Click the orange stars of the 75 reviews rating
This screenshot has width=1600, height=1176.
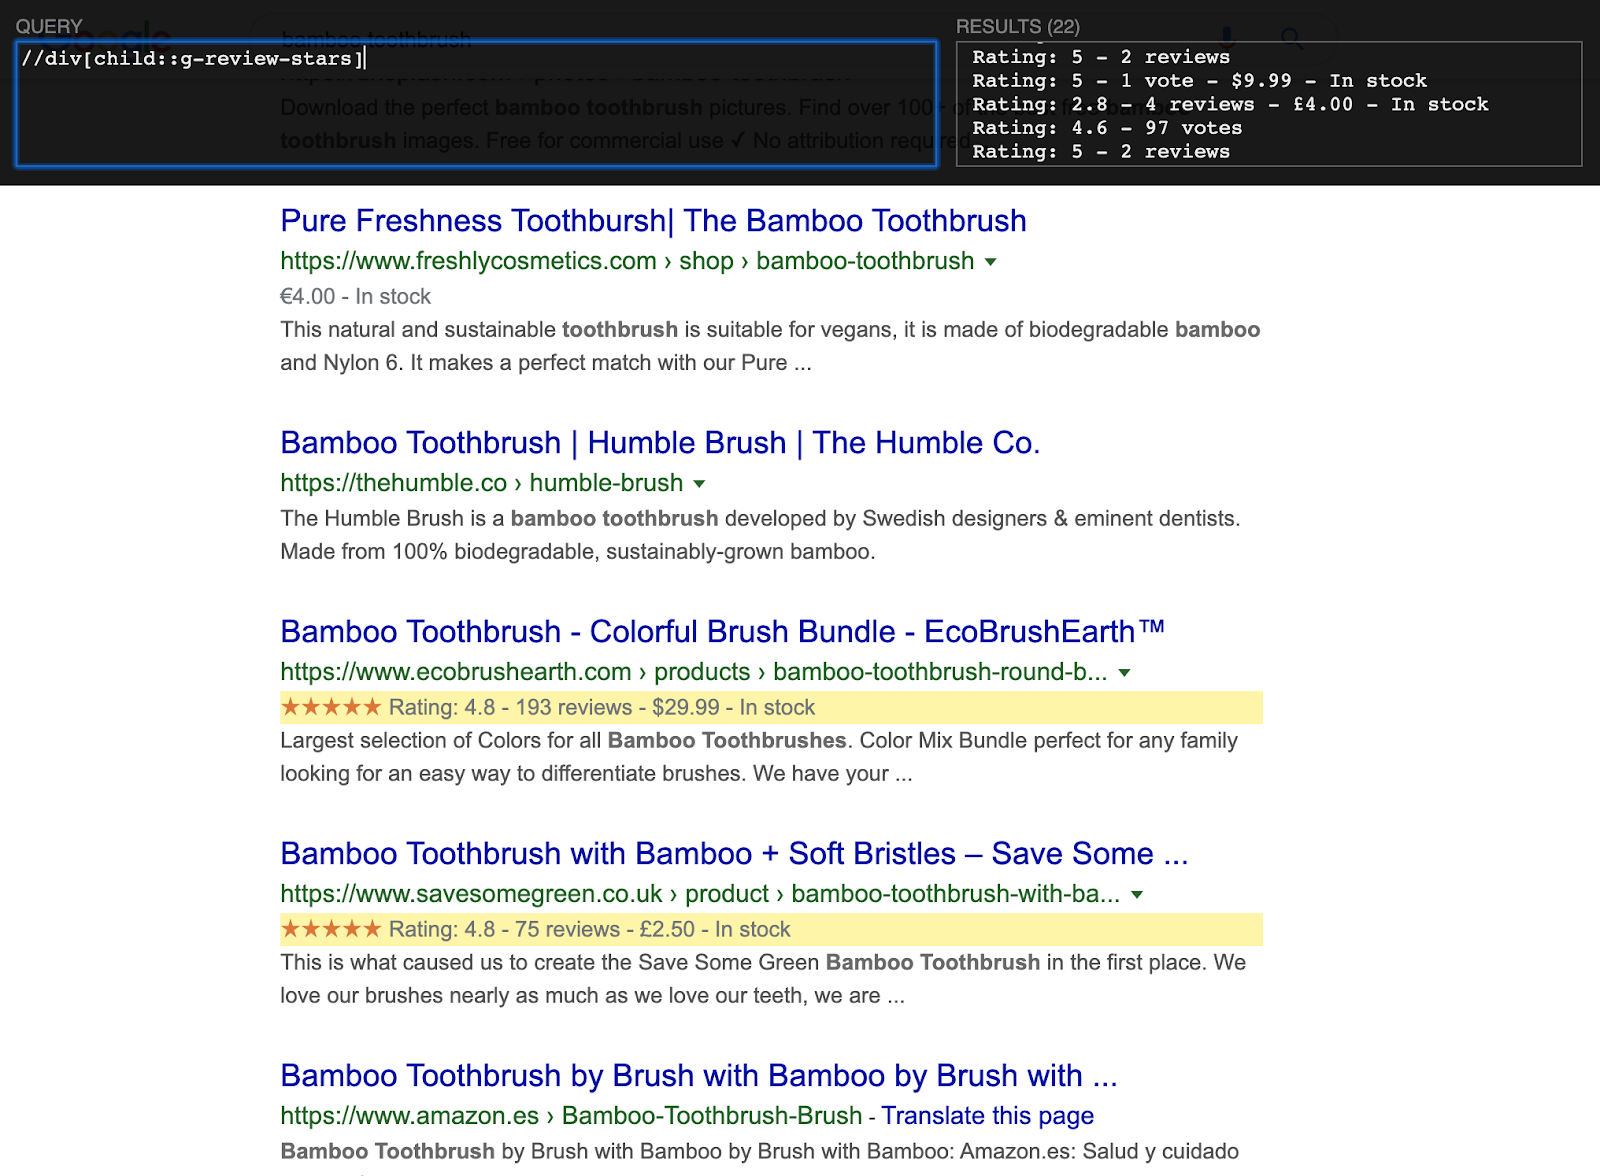(x=331, y=929)
